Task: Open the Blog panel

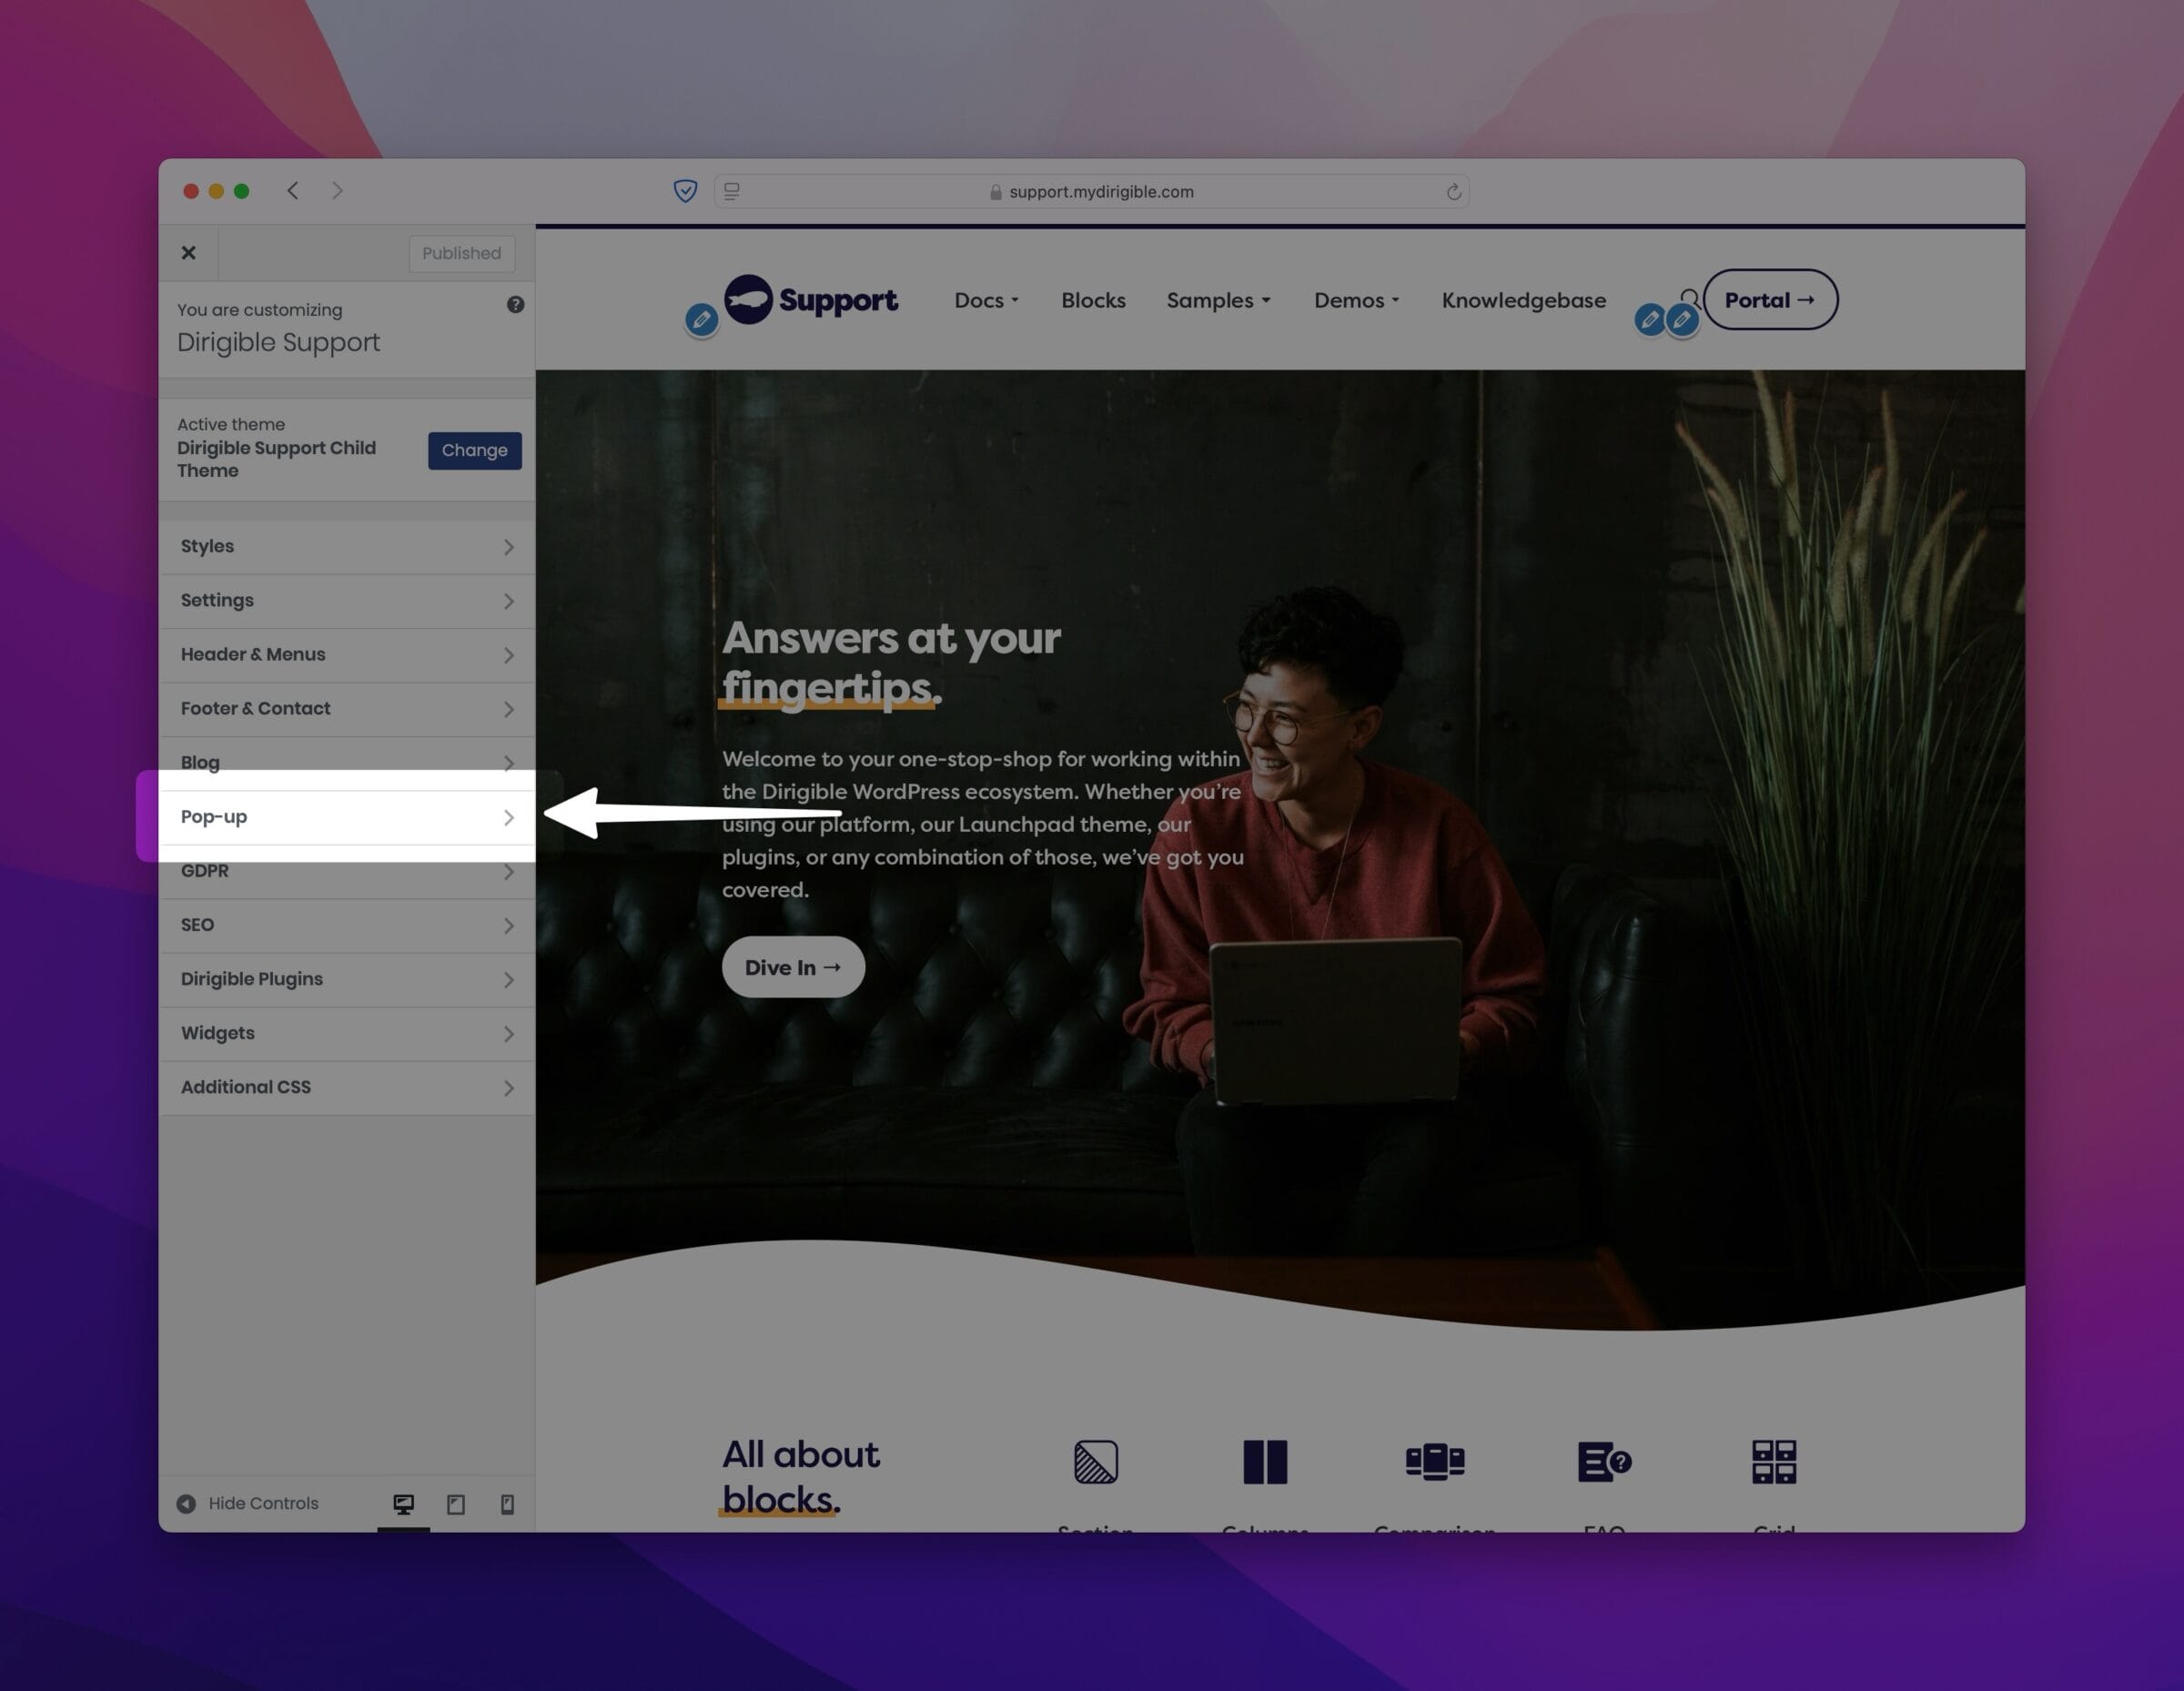Action: [x=346, y=762]
